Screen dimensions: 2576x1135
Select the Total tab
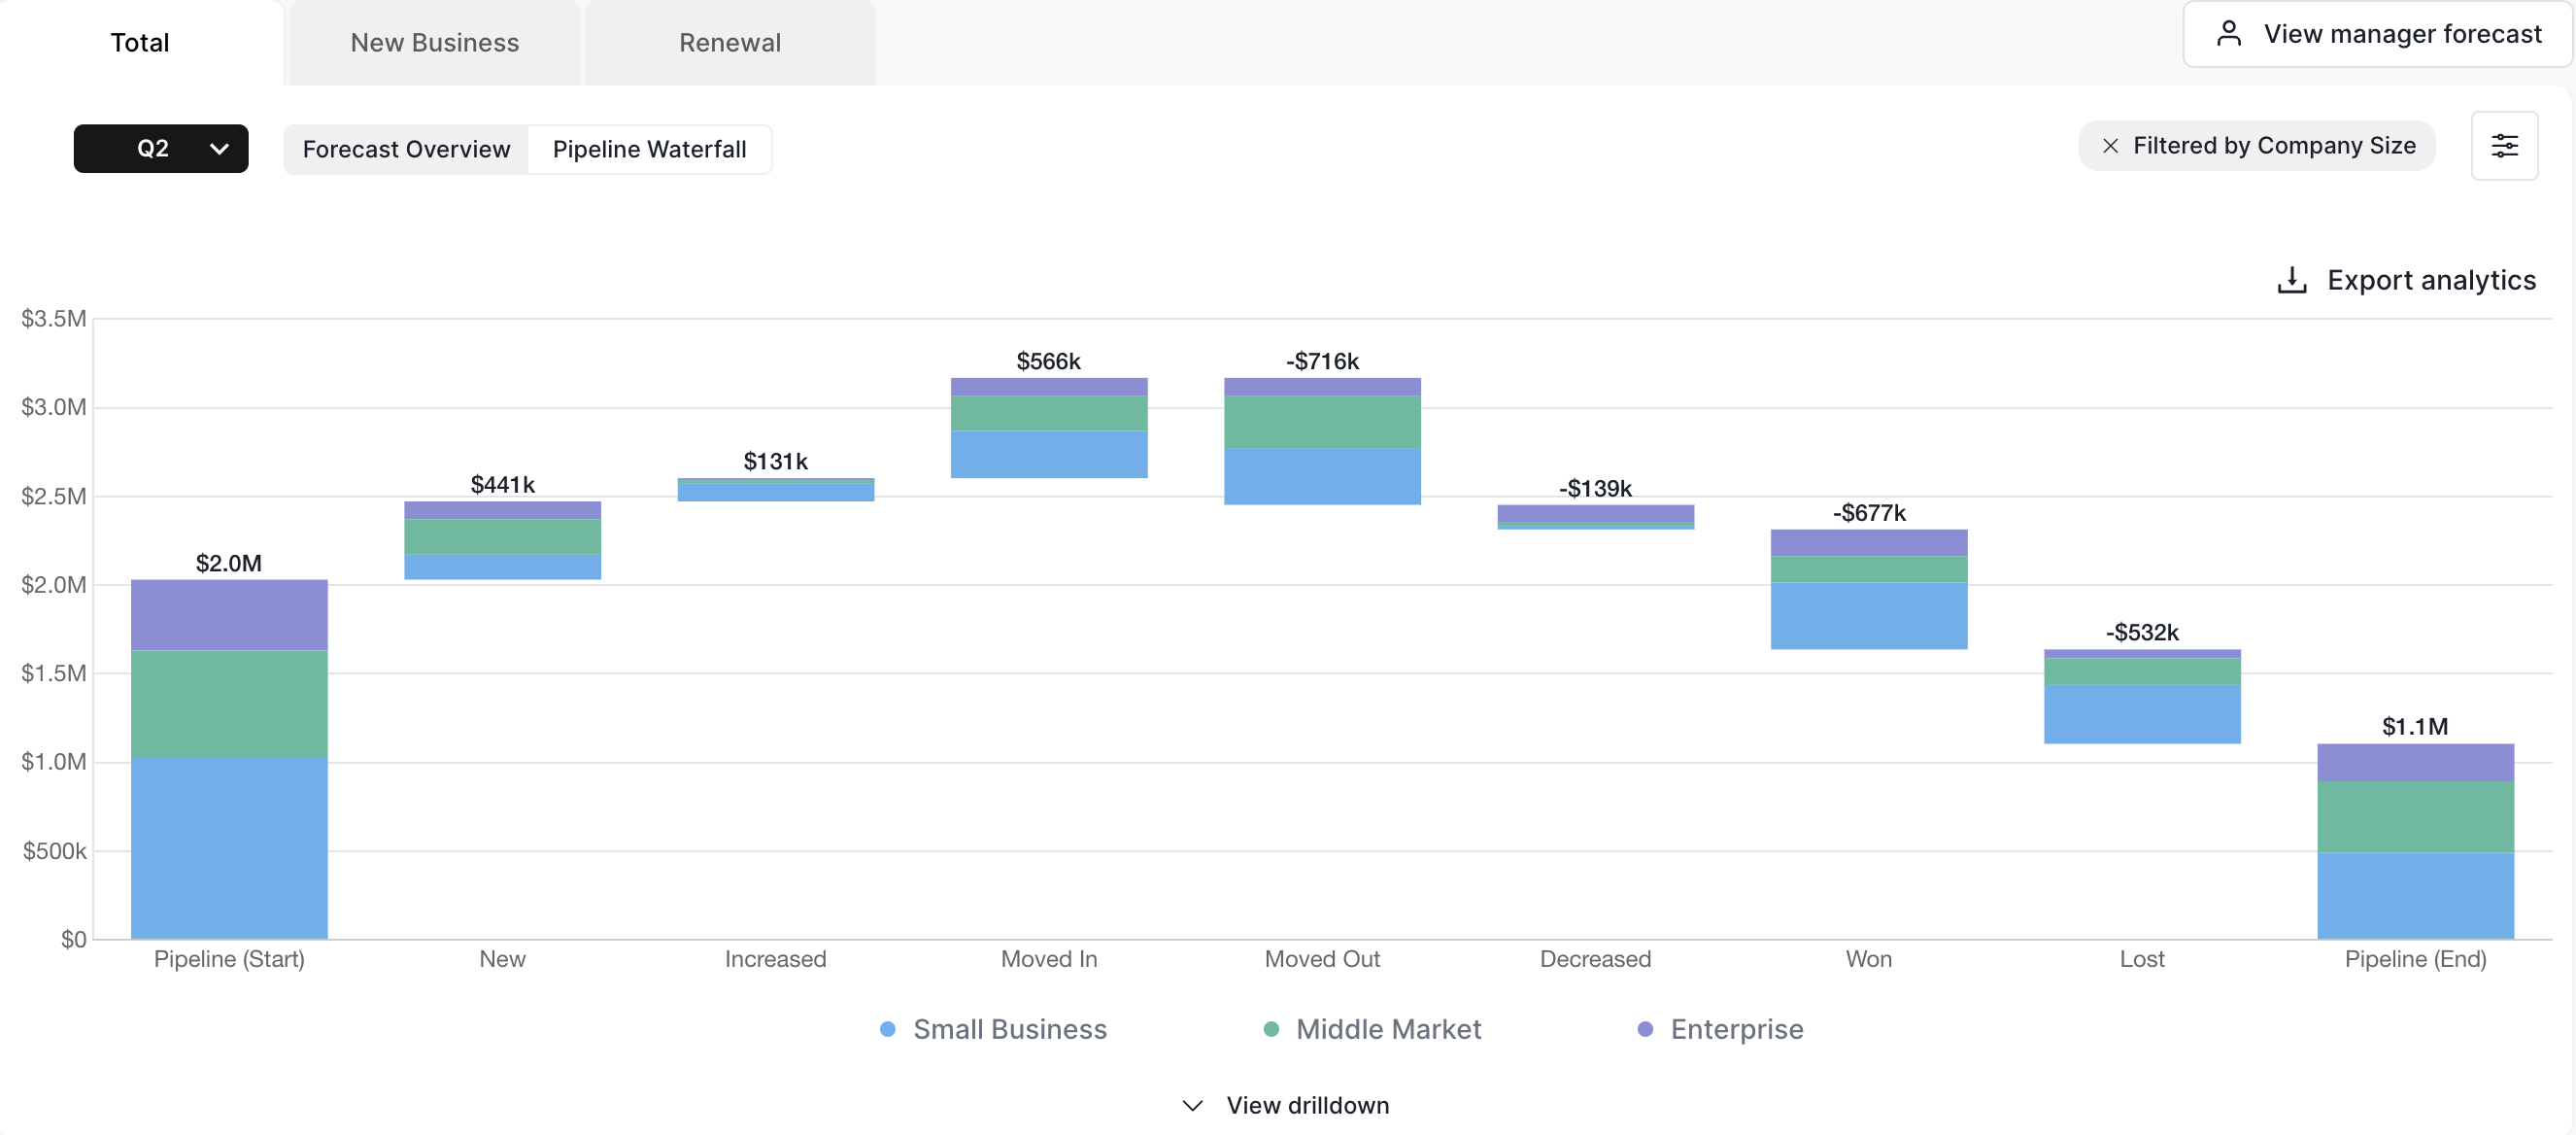pyautogui.click(x=140, y=43)
